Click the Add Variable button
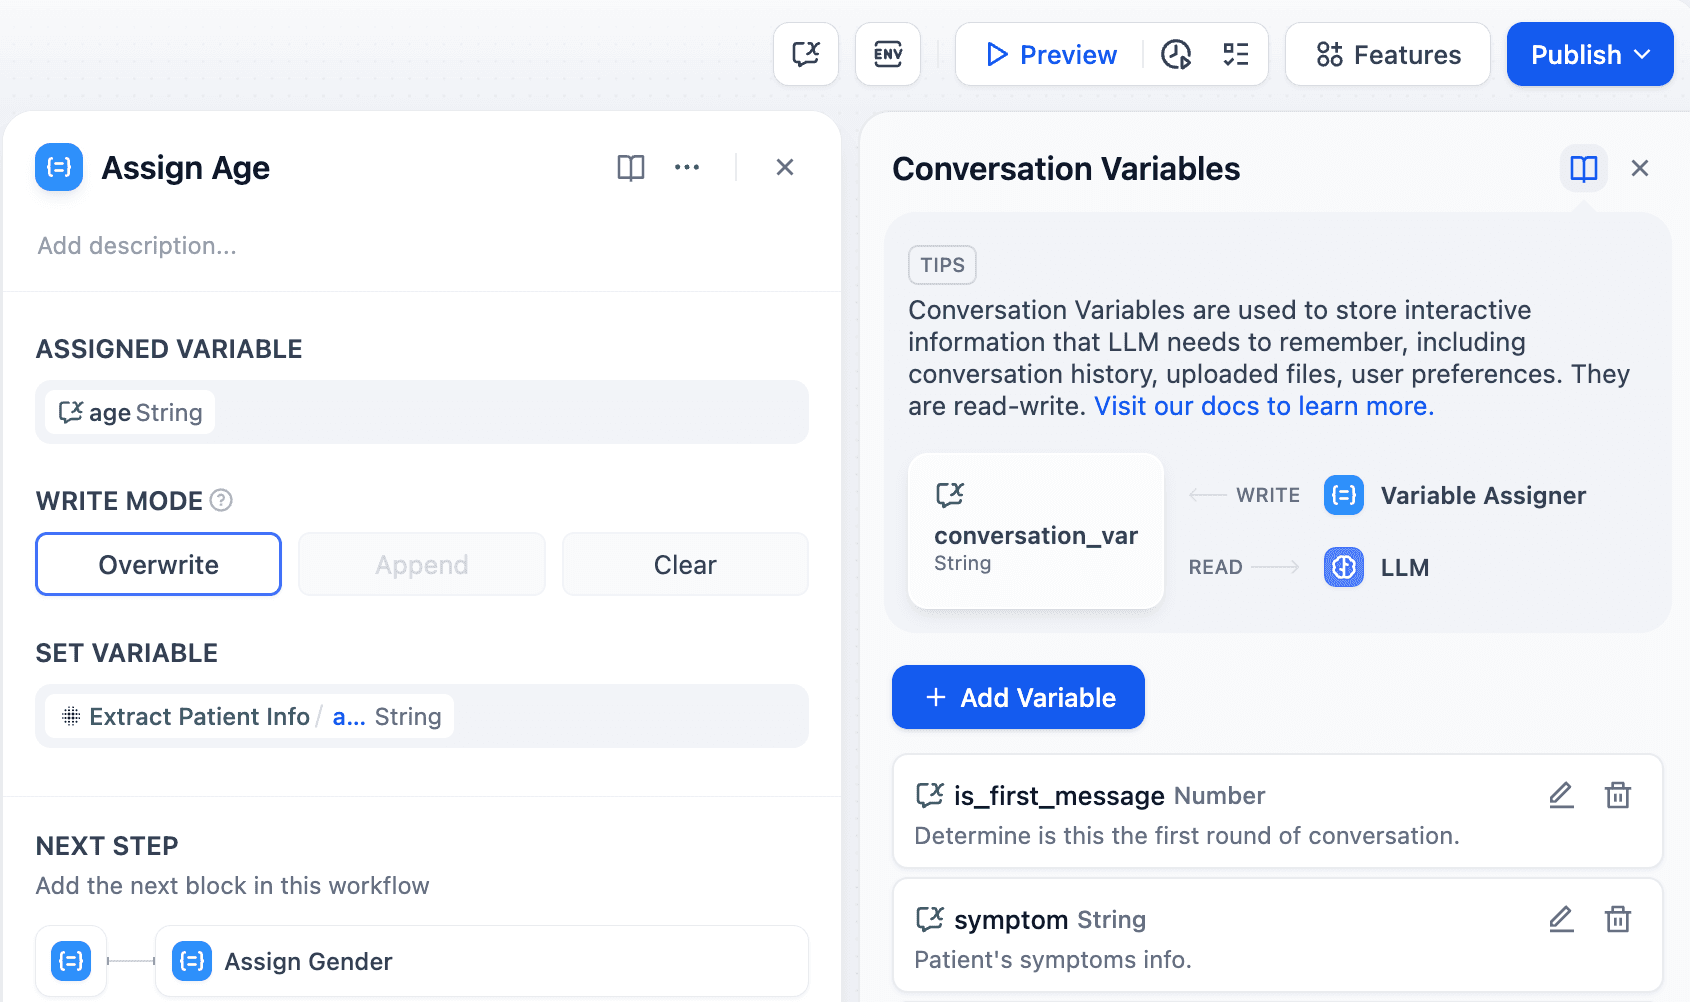This screenshot has height=1002, width=1690. [1018, 697]
